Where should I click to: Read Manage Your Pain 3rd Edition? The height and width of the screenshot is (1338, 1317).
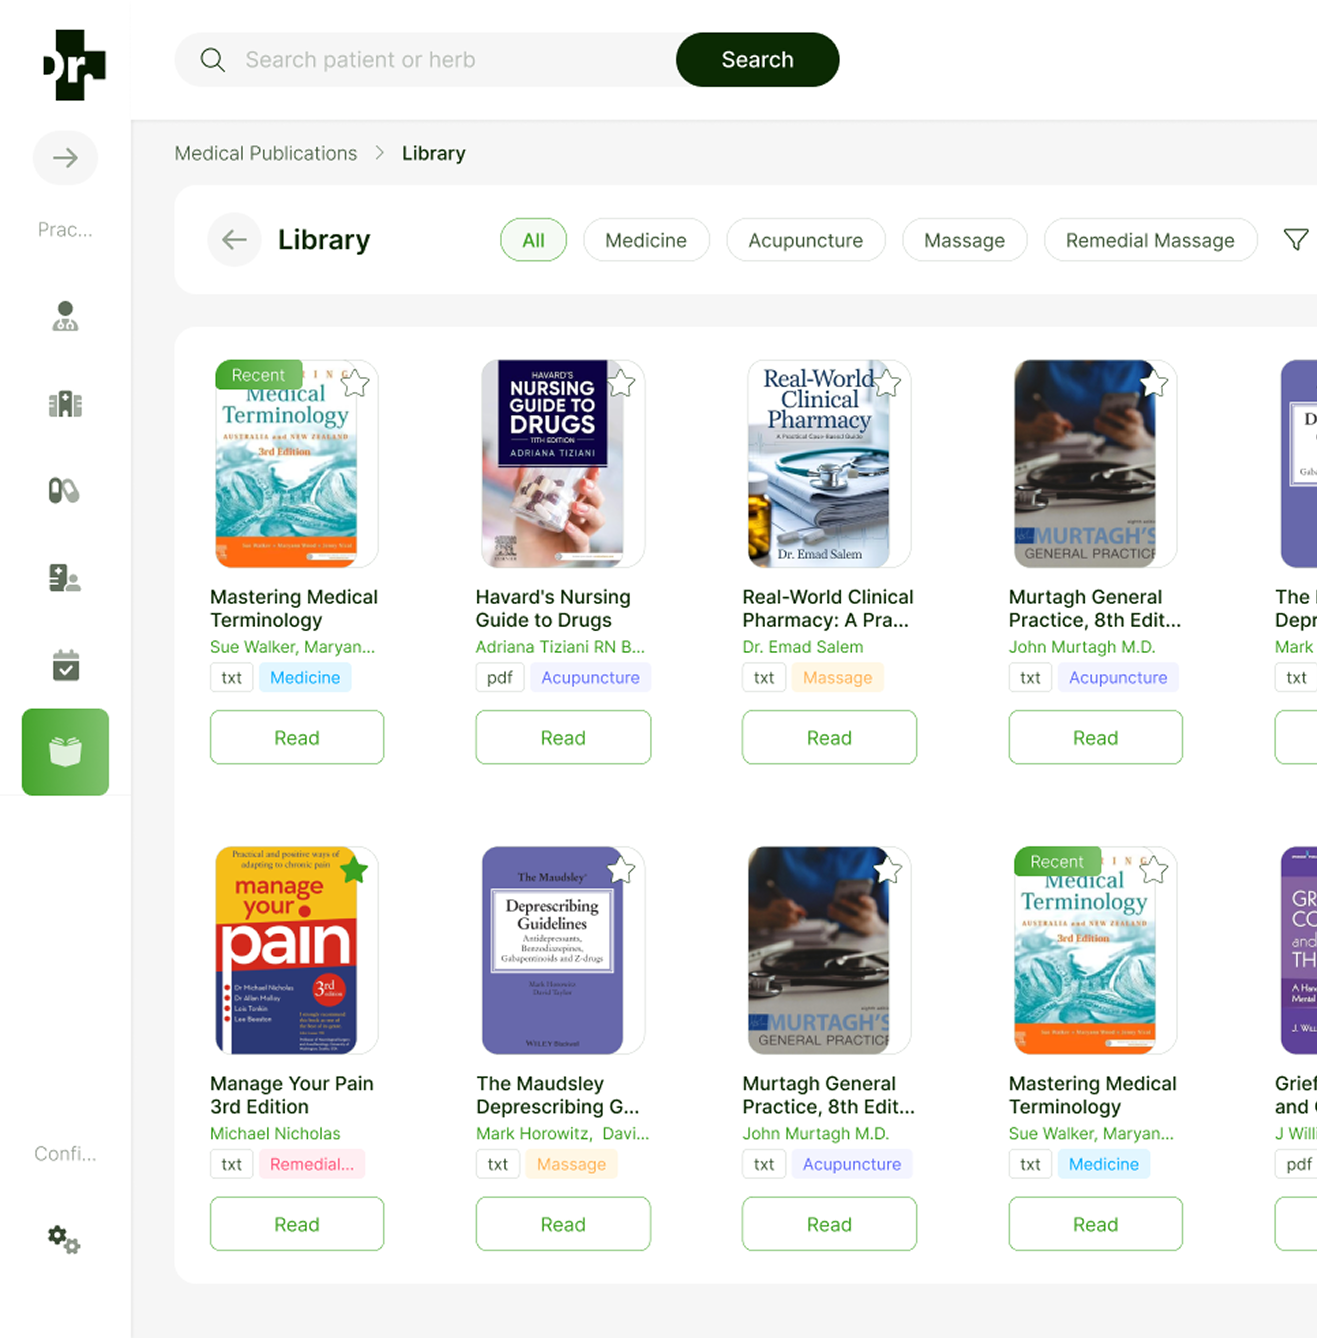point(297,1224)
